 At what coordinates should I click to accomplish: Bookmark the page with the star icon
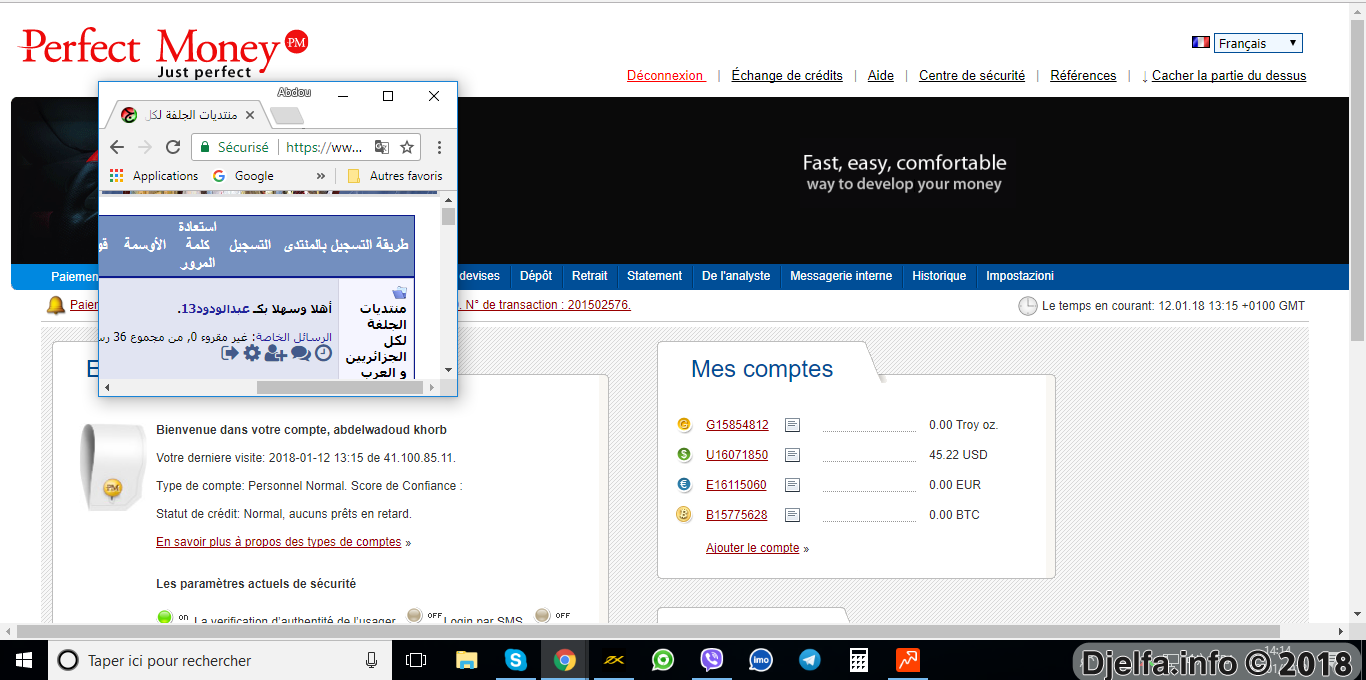[407, 147]
